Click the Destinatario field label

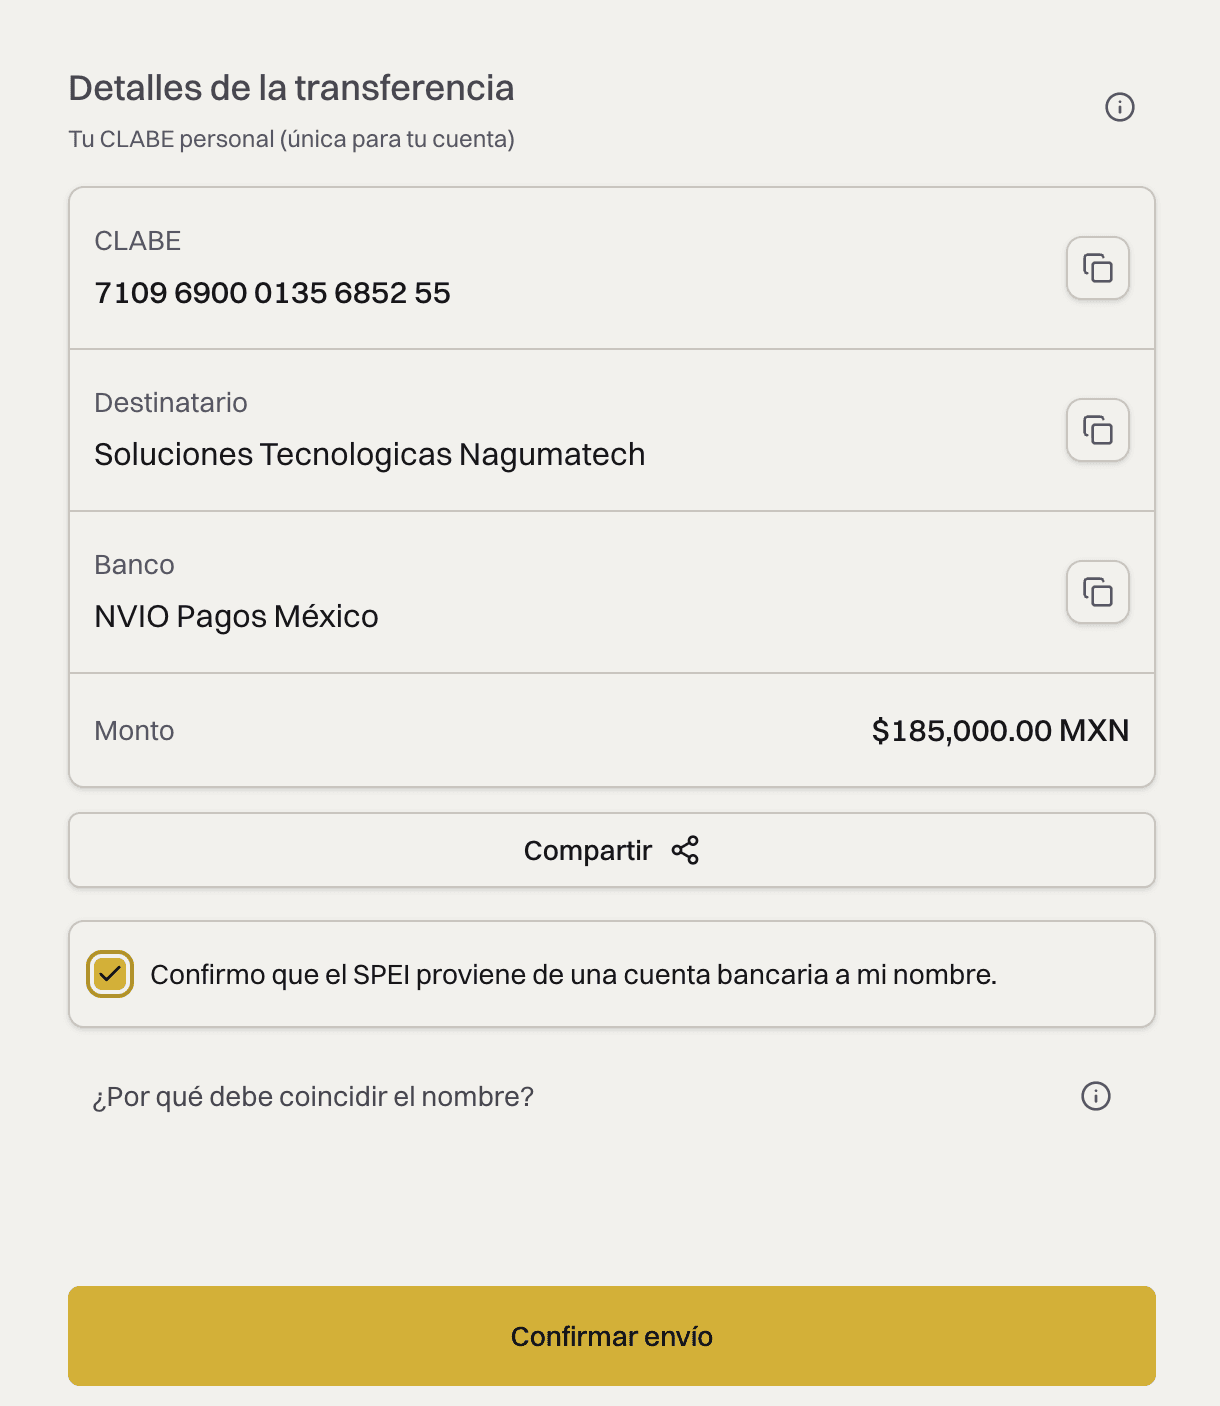point(171,403)
